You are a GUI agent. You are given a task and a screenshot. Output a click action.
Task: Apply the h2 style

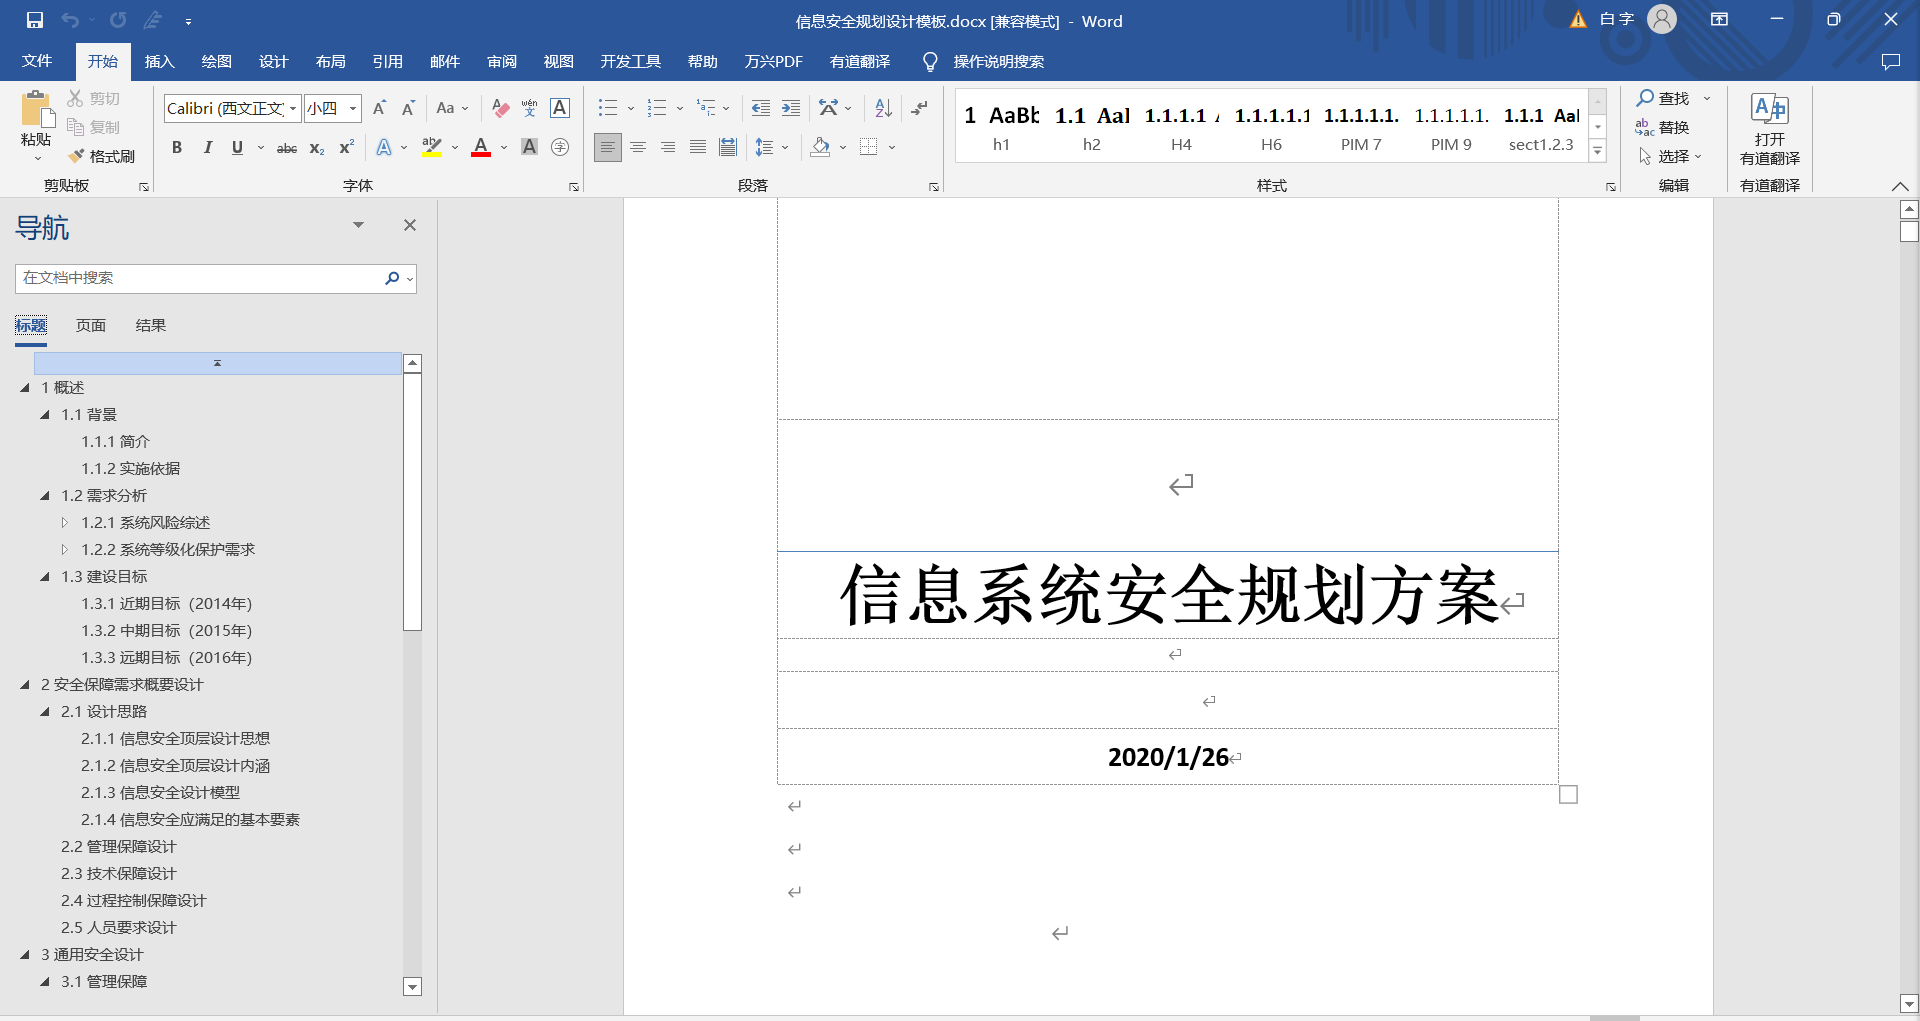[1092, 128]
